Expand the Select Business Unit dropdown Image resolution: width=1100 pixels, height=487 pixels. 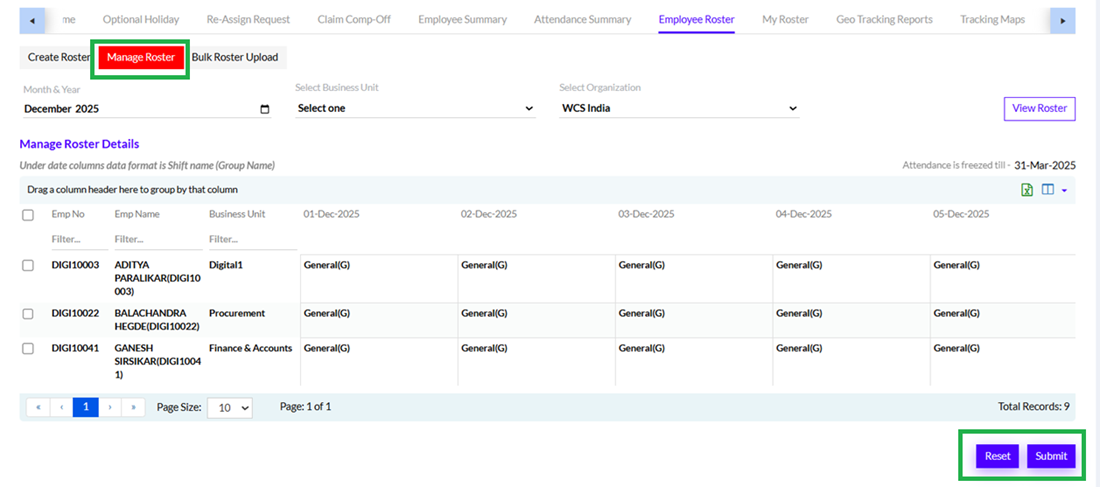pos(415,108)
